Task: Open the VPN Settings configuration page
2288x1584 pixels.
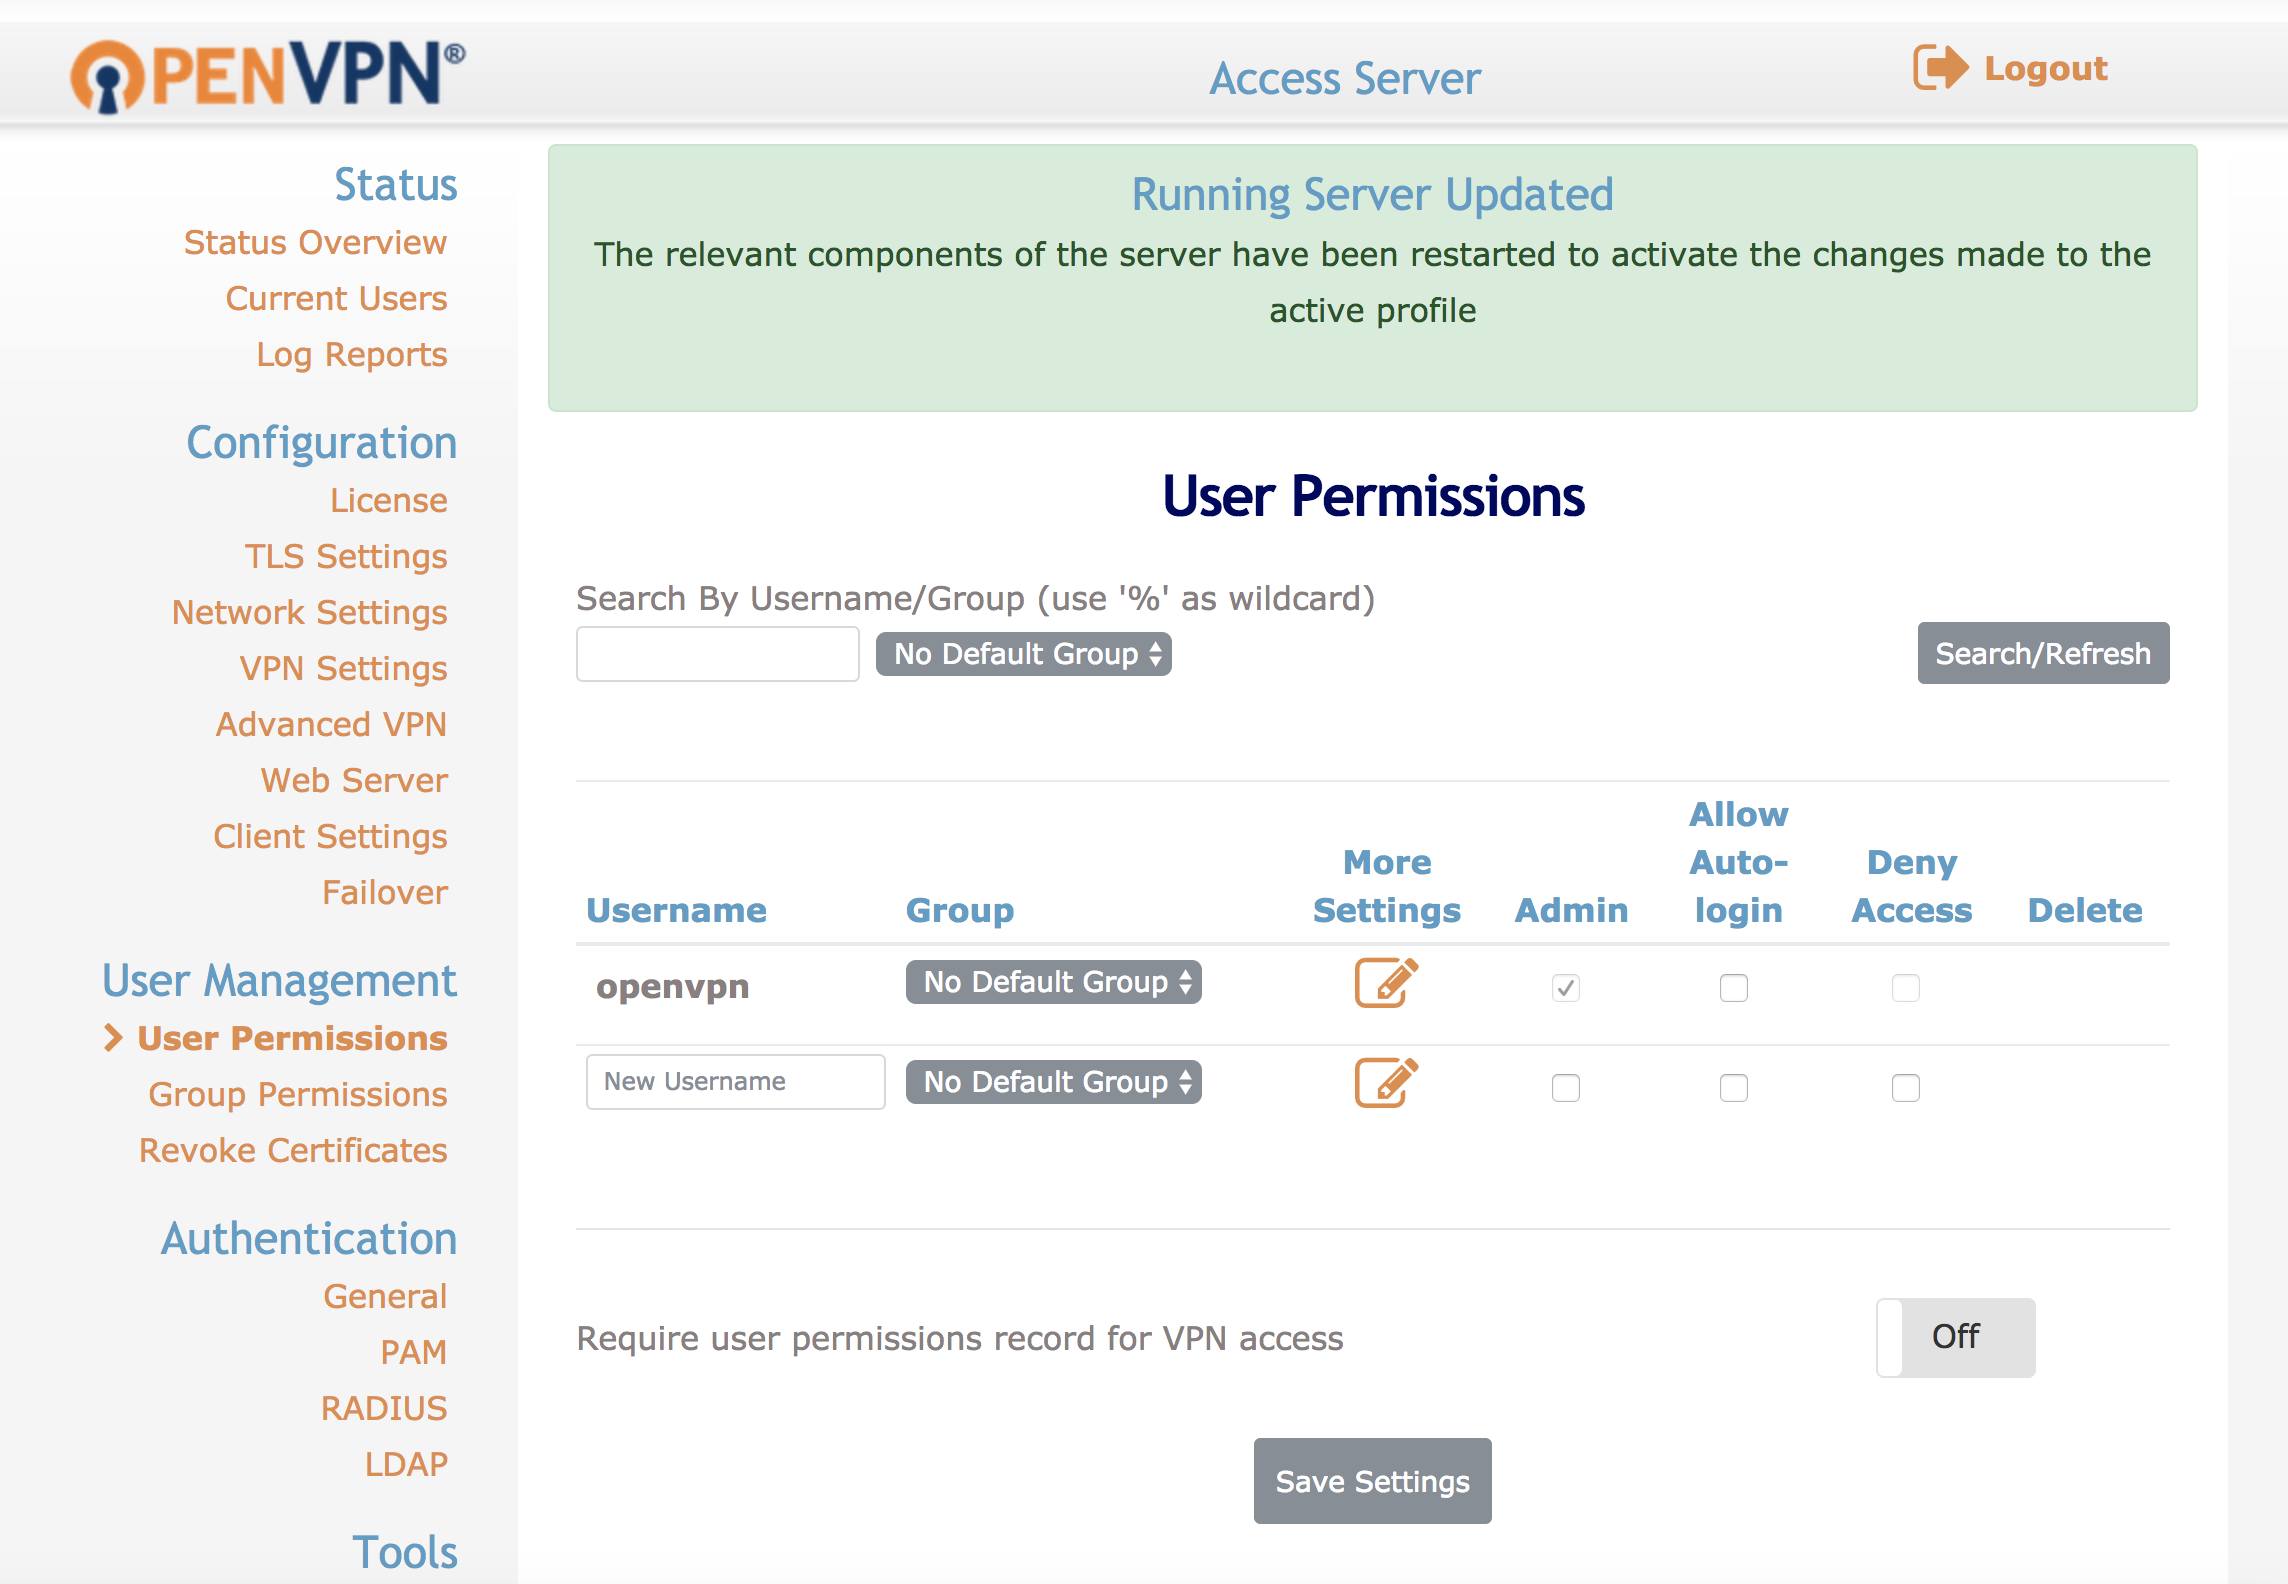Action: [344, 667]
